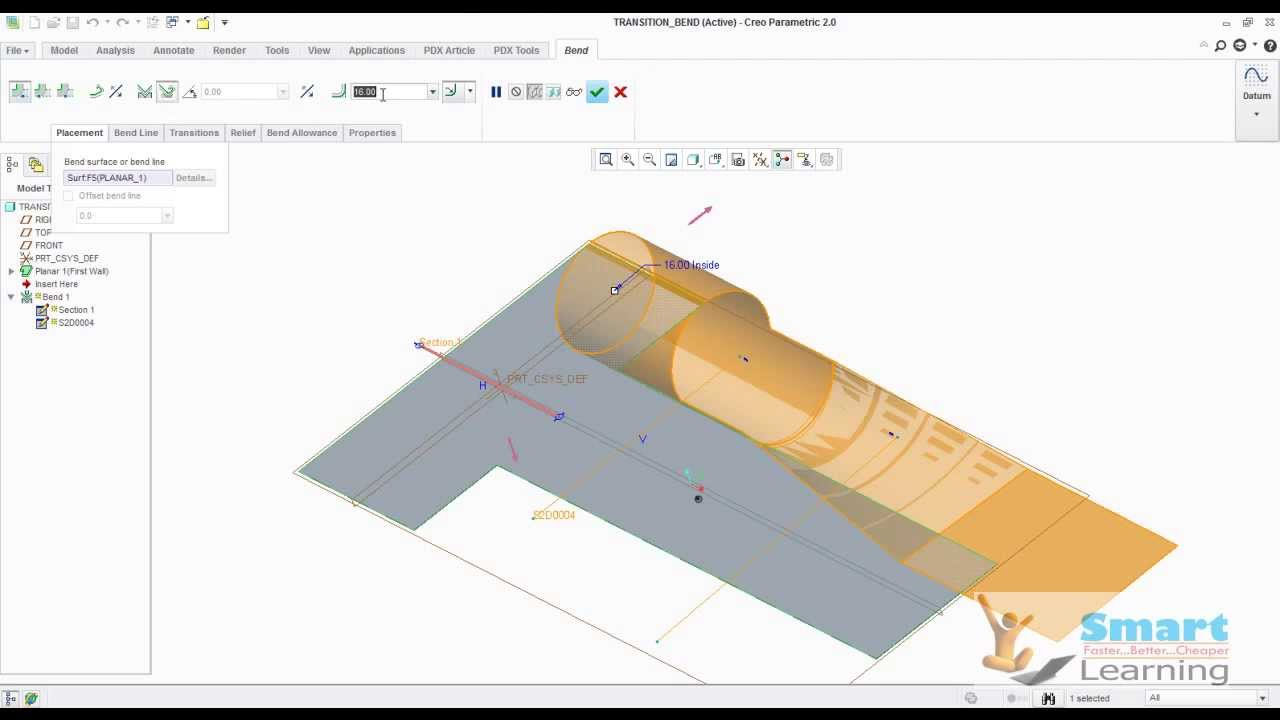The width and height of the screenshot is (1280, 720).
Task: Click the Refit zoom icon
Action: pos(606,160)
